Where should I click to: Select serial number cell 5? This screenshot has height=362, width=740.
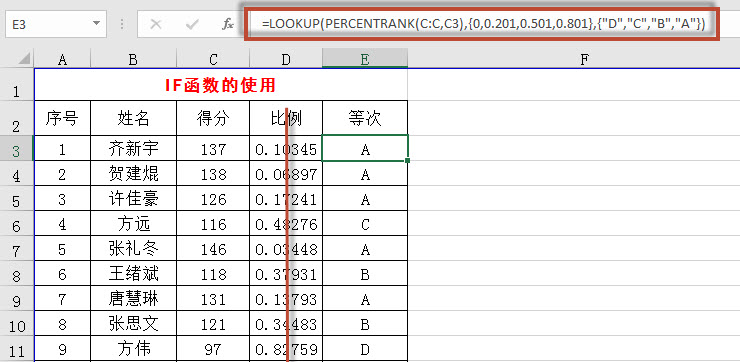62,248
